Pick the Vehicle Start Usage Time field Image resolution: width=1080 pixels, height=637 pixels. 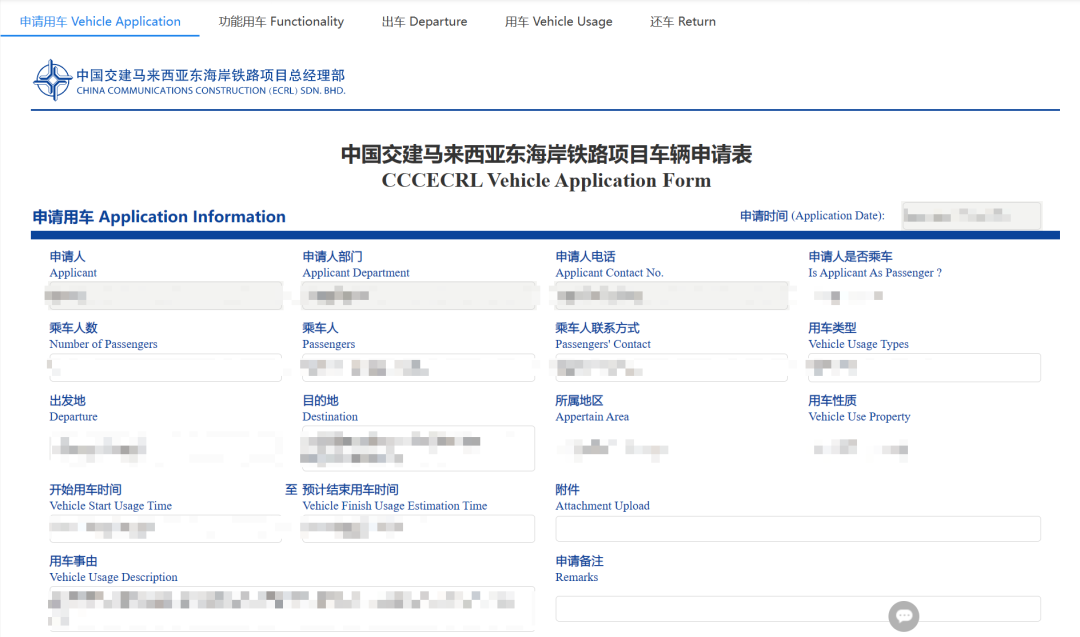165,528
